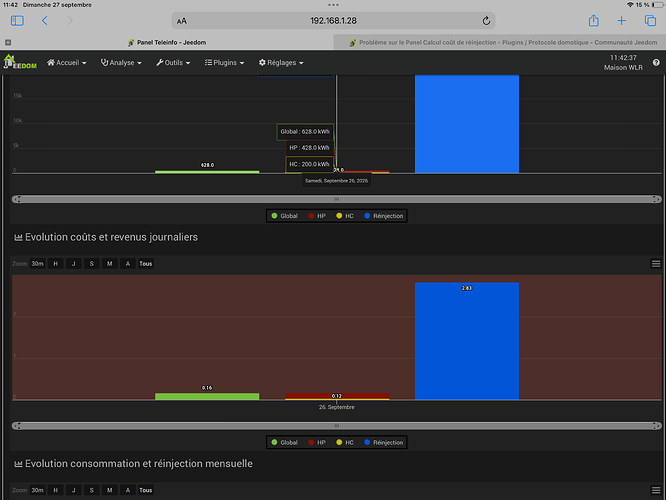This screenshot has height=500, width=666.
Task: Toggle HP series in consumption chart legend
Action: (317, 216)
